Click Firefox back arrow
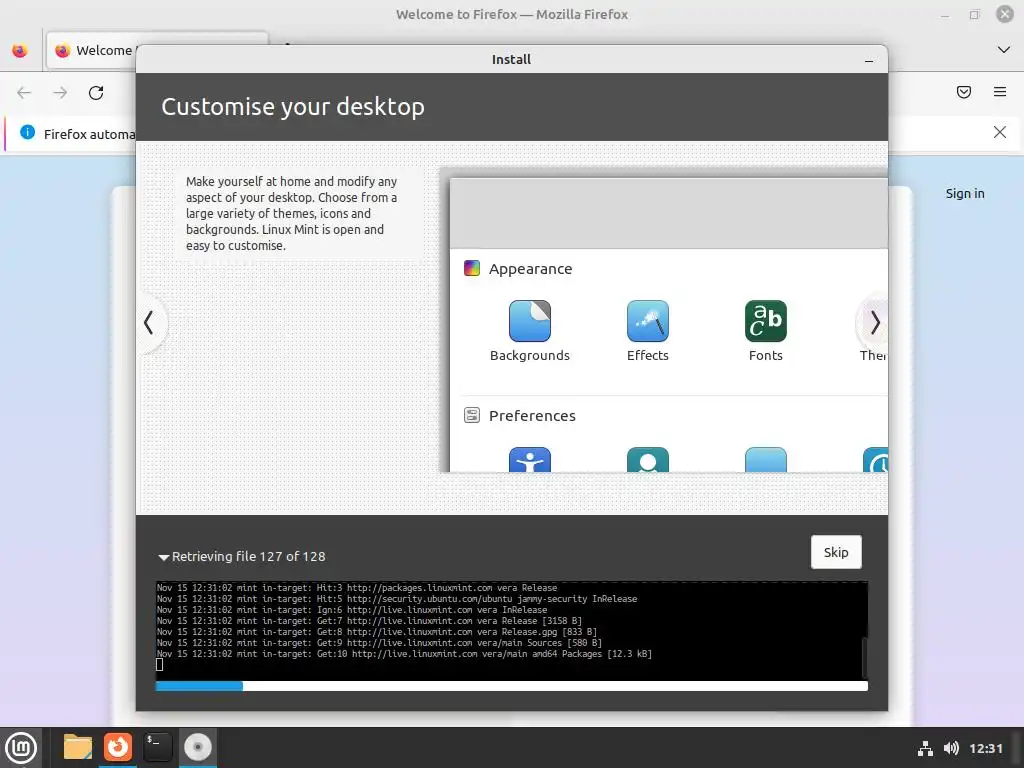The height and width of the screenshot is (768, 1024). click(24, 93)
